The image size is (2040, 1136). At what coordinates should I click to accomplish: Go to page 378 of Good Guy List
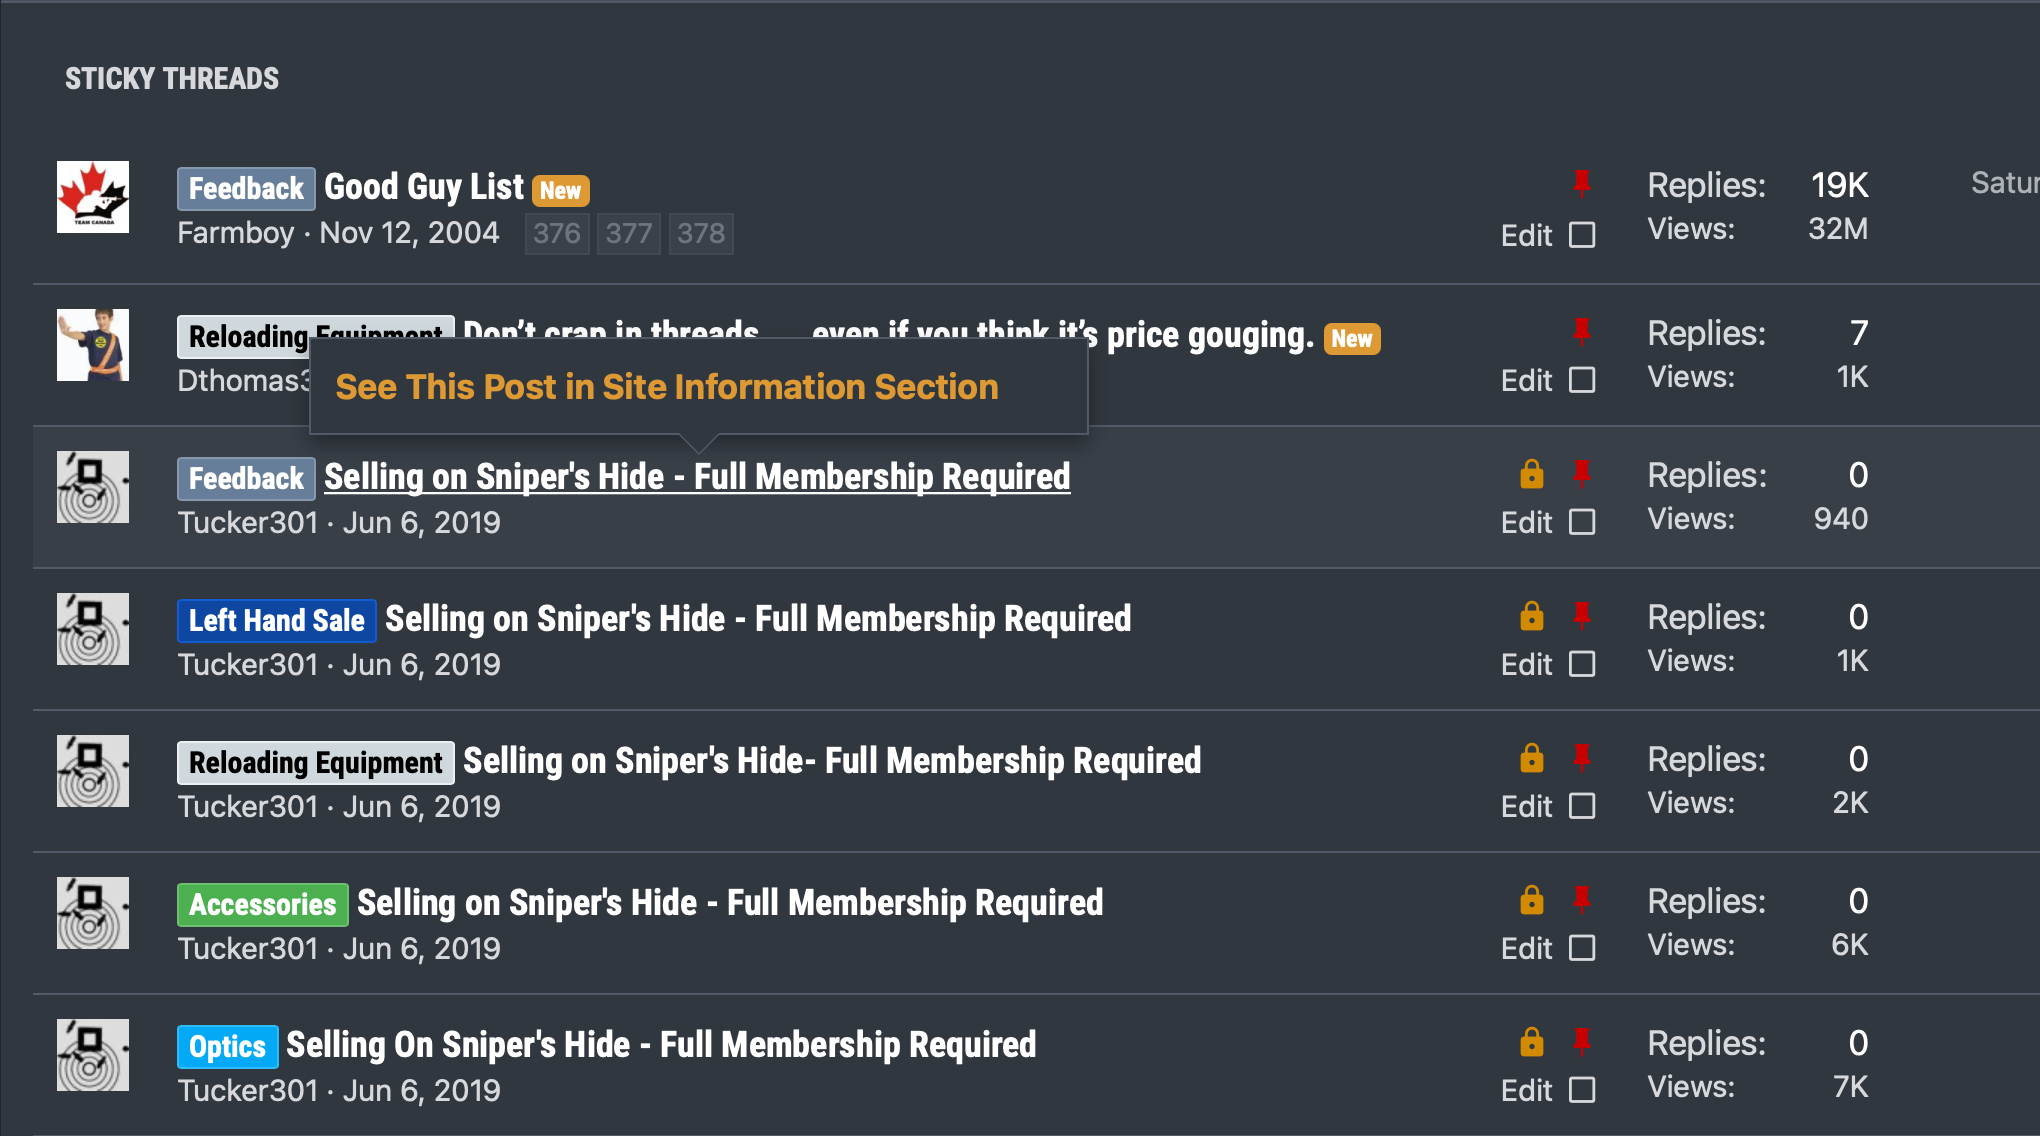coord(701,234)
